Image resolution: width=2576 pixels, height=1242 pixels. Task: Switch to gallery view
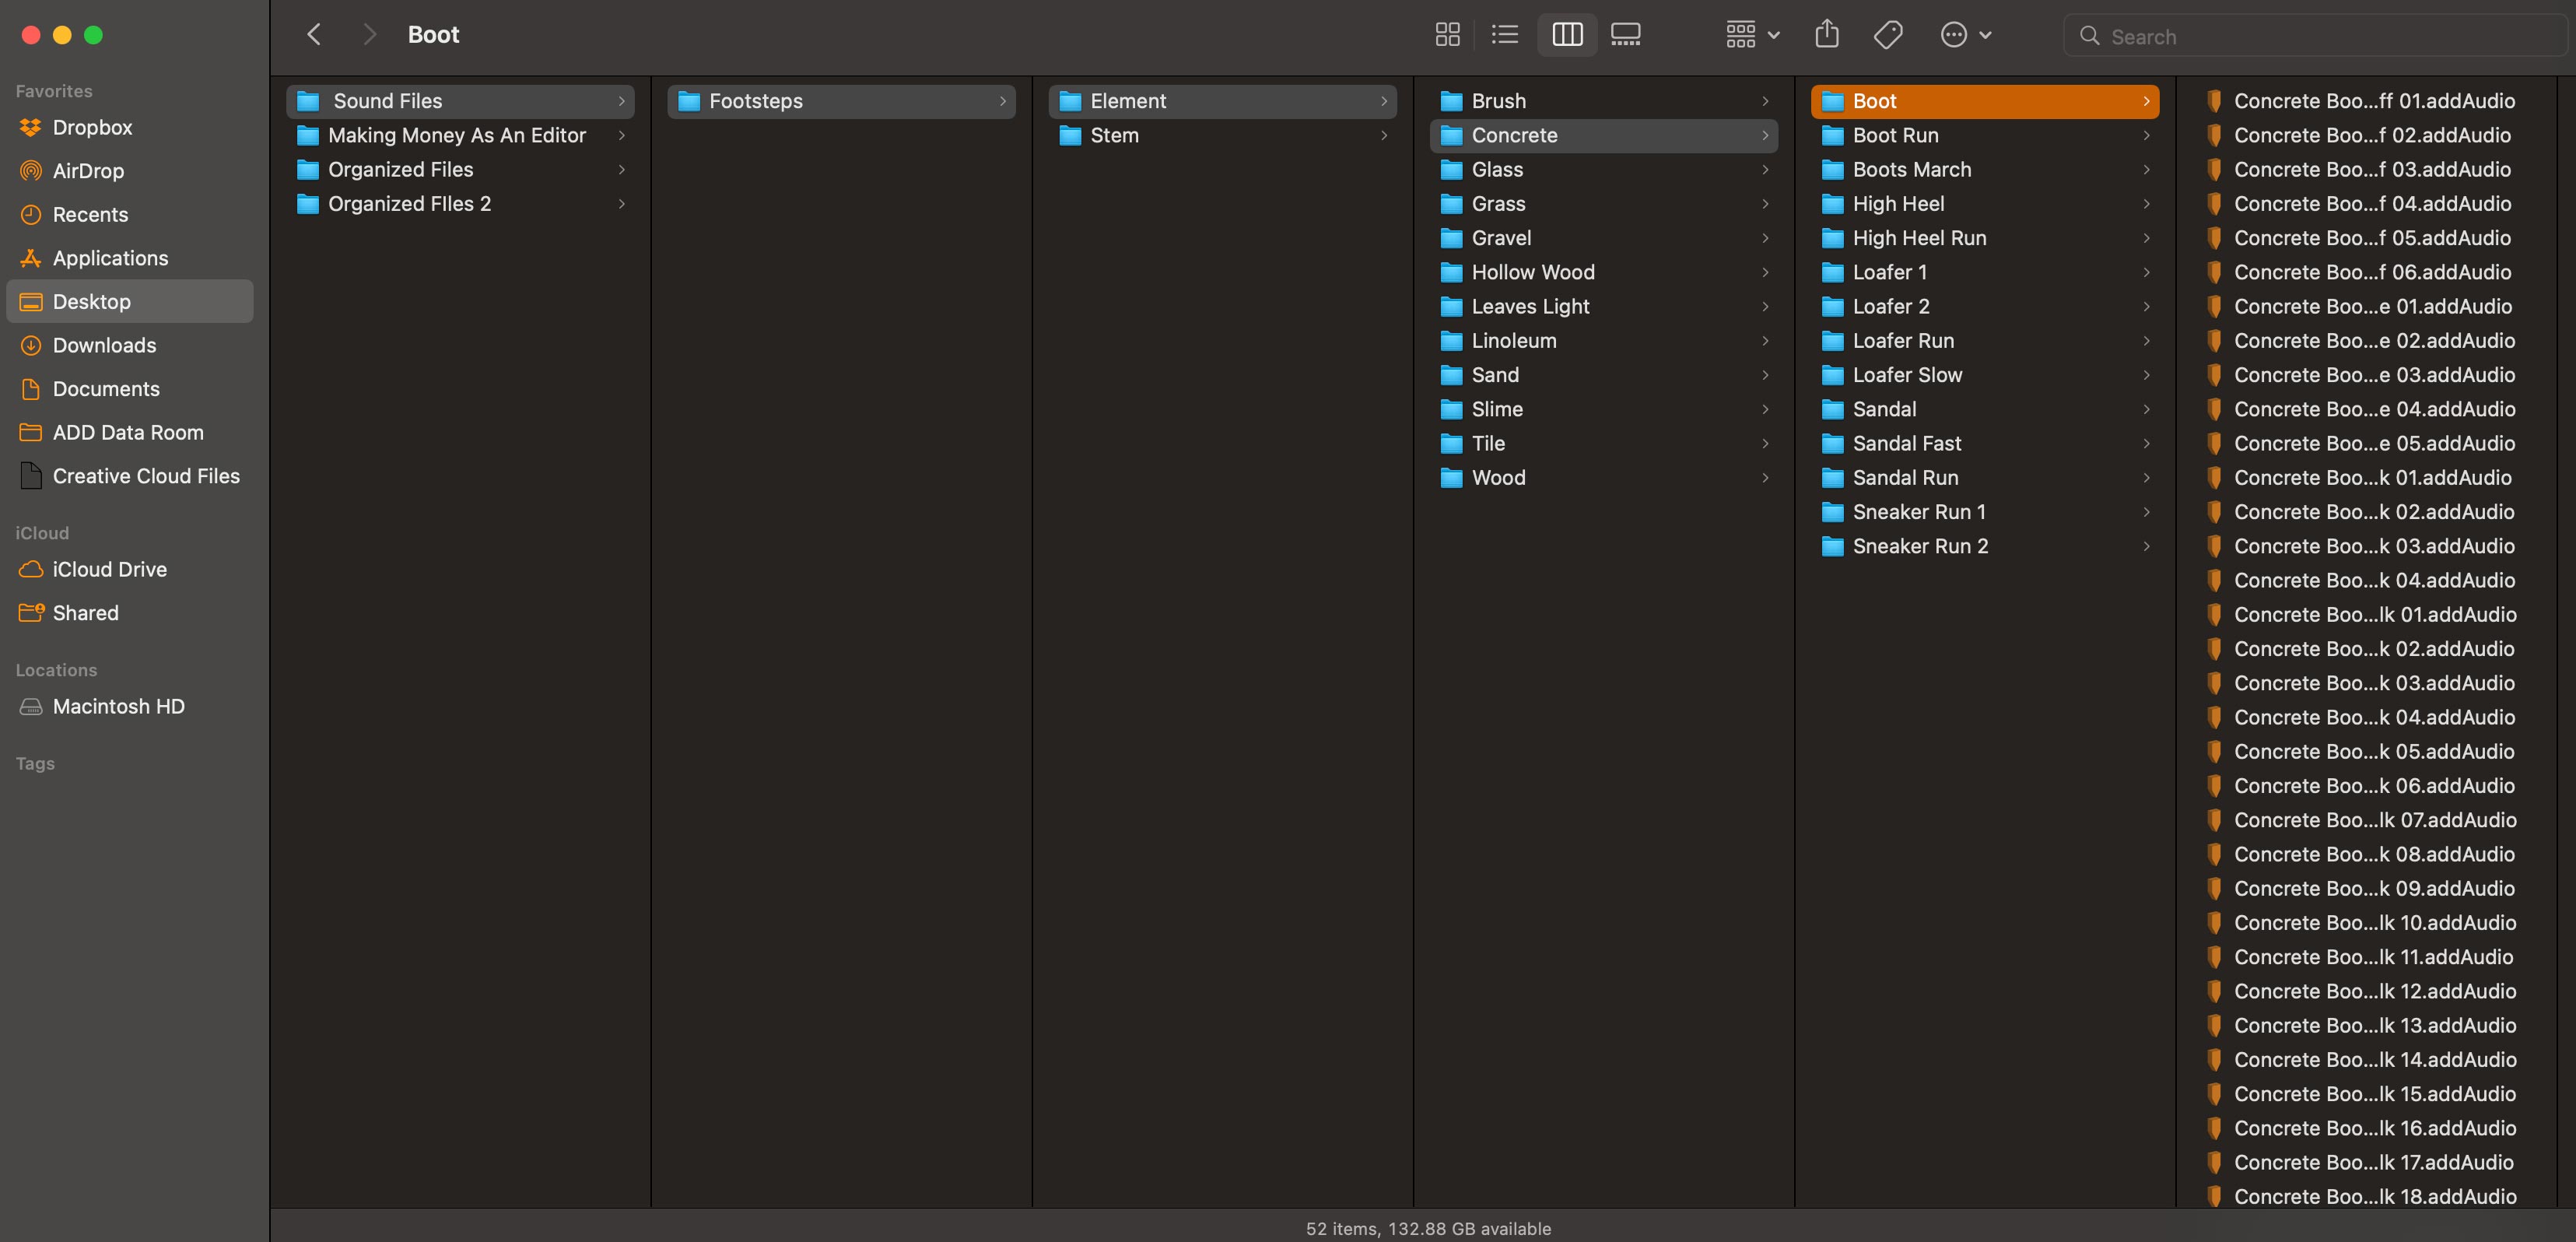[1625, 35]
